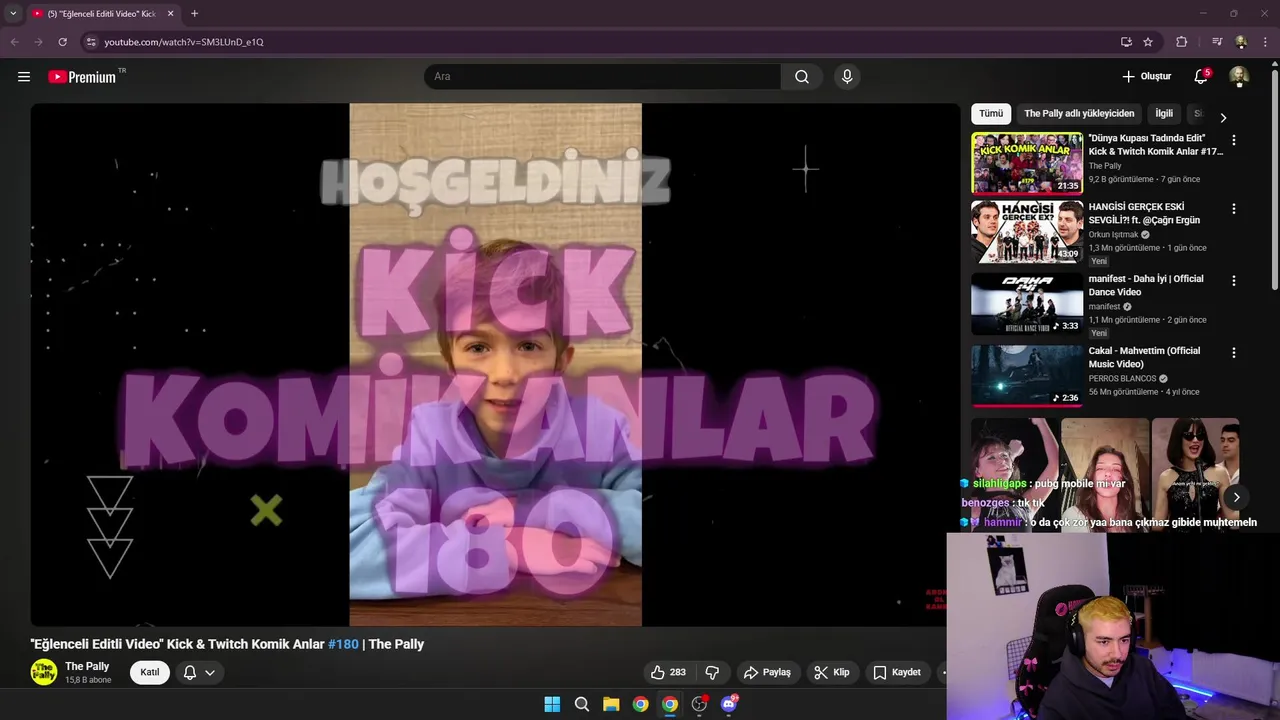Viewport: 1280px width, 720px height.
Task: Create a clip with Klip
Action: click(x=832, y=672)
